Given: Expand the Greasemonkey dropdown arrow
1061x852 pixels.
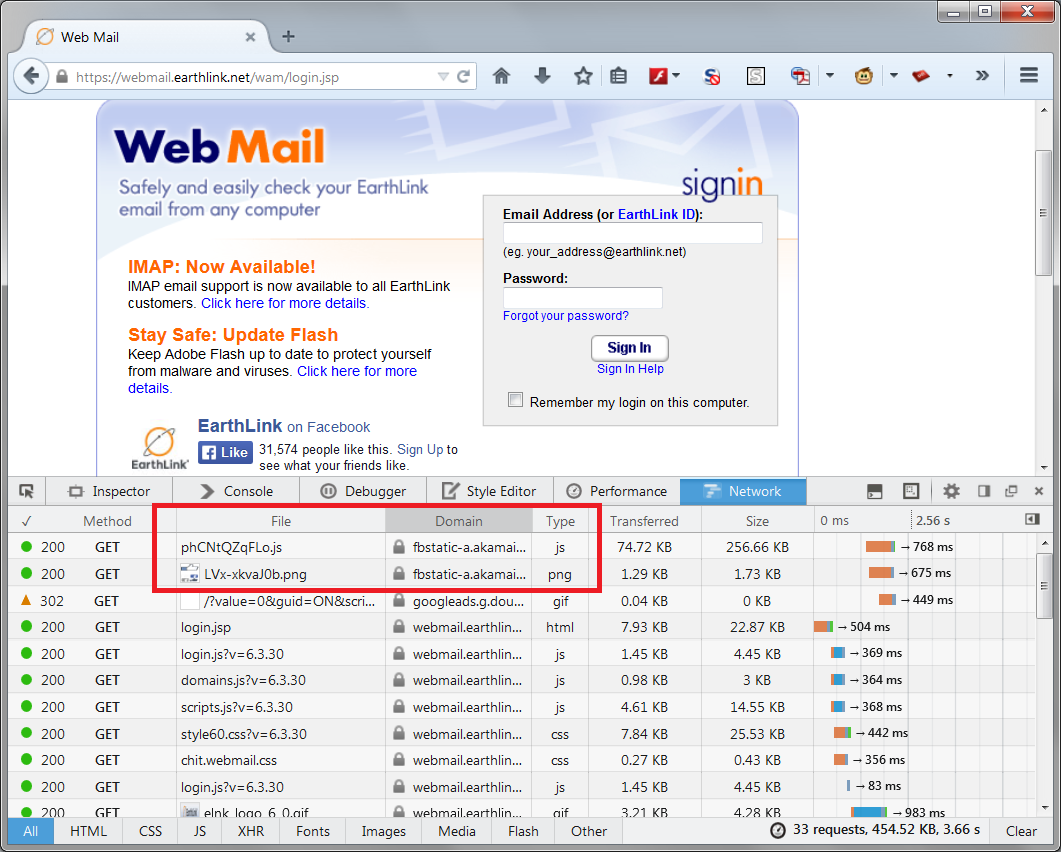Looking at the screenshot, I should (893, 76).
